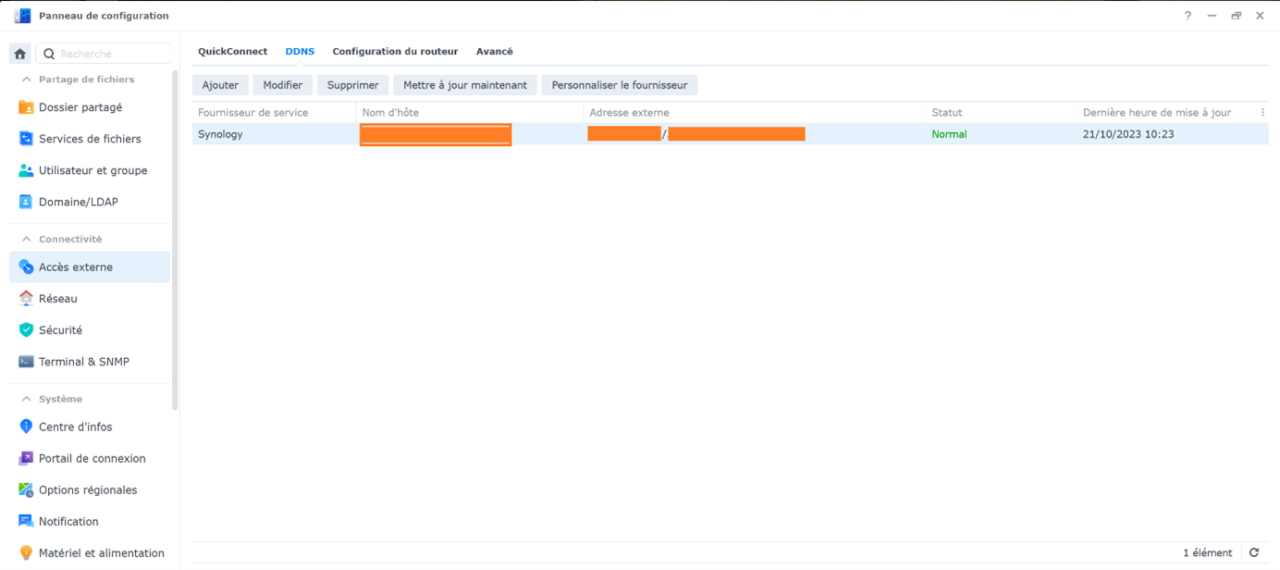Open Services de fichiers settings
This screenshot has width=1280, height=570.
coord(89,139)
